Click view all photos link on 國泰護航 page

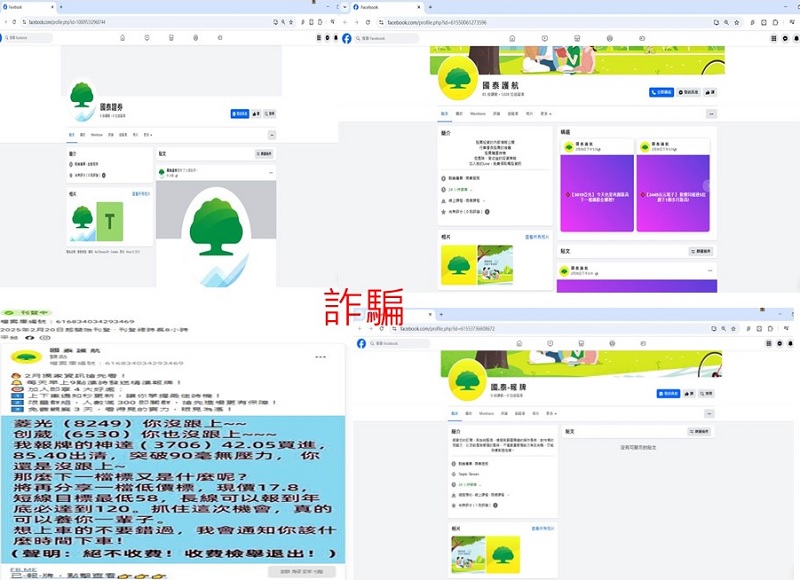coord(537,237)
